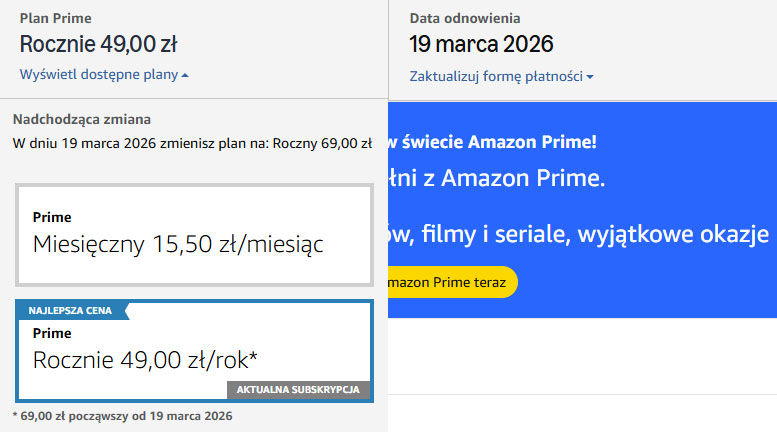Collapse the Wyświetl dostępne plany link

pos(99,75)
